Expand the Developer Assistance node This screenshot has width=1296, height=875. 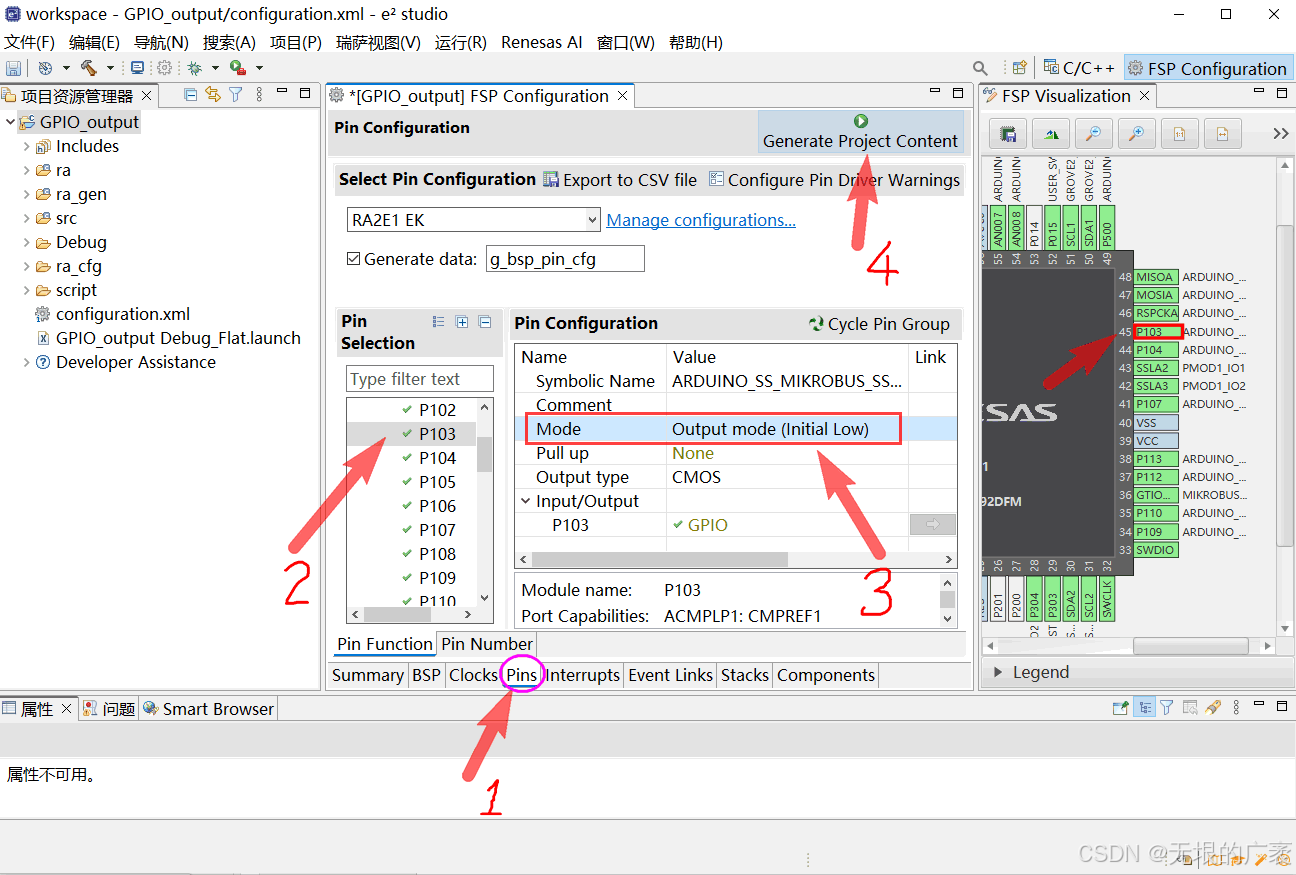pyautogui.click(x=27, y=362)
